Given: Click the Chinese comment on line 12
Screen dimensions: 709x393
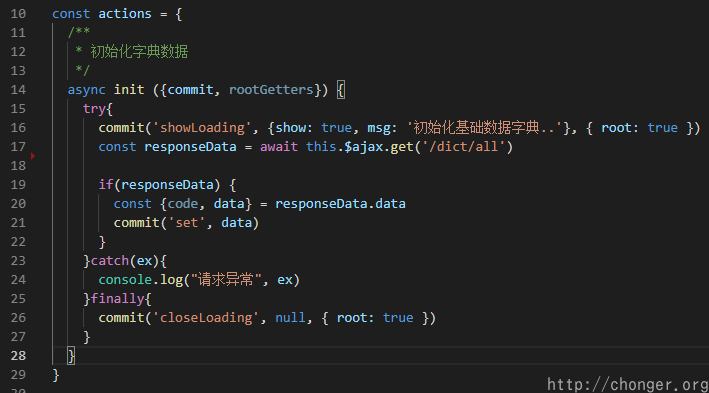Looking at the screenshot, I should click(139, 52).
